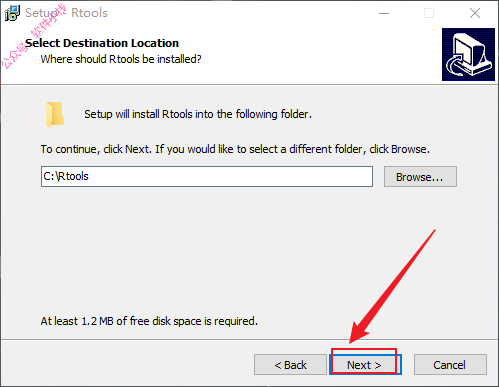Go to previous step with < Back
499x387 pixels.
(x=290, y=365)
